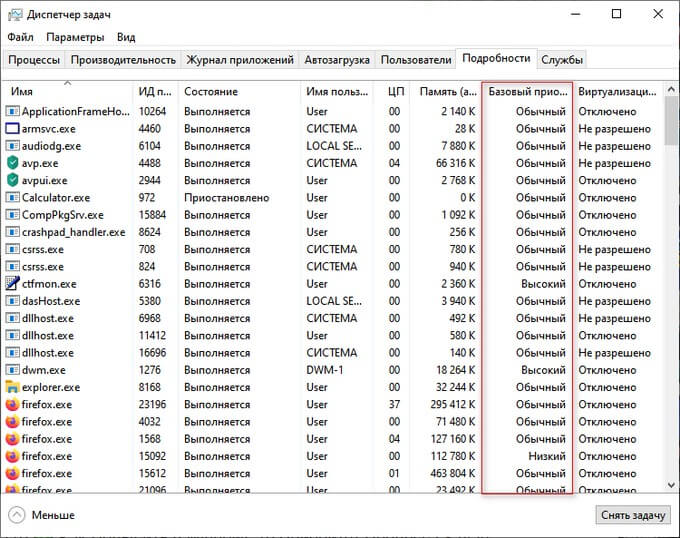
Task: Click the csrss.exe icon with PID 824
Action: point(12,267)
